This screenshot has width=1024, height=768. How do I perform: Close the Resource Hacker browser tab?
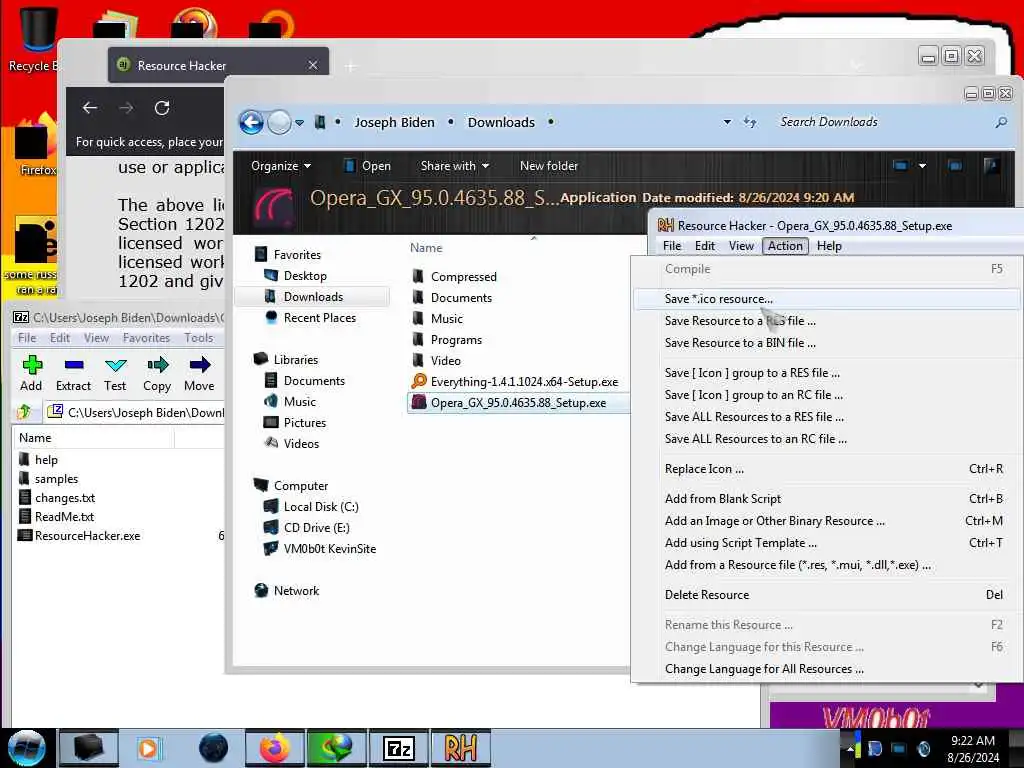[x=313, y=65]
